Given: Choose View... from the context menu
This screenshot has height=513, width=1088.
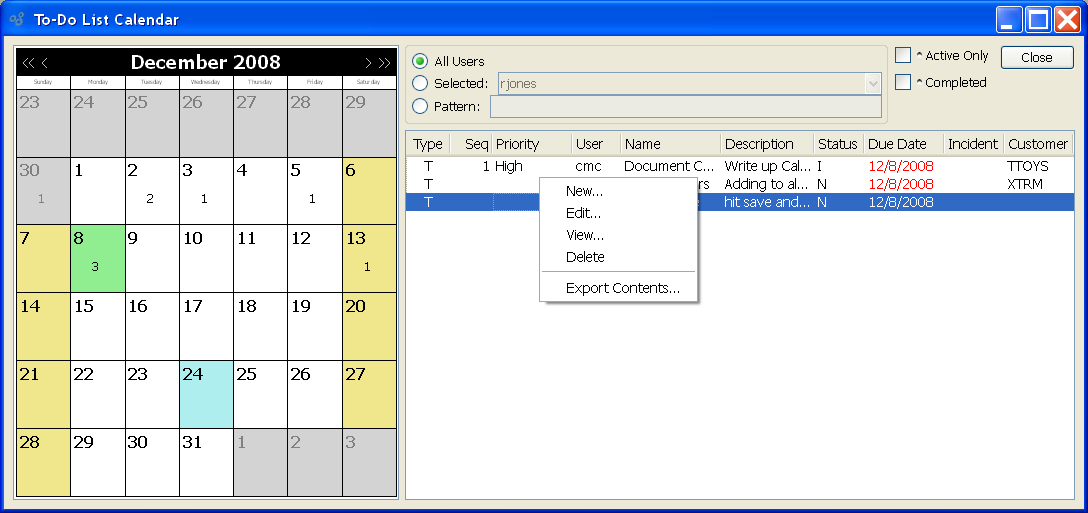Looking at the screenshot, I should [618, 235].
